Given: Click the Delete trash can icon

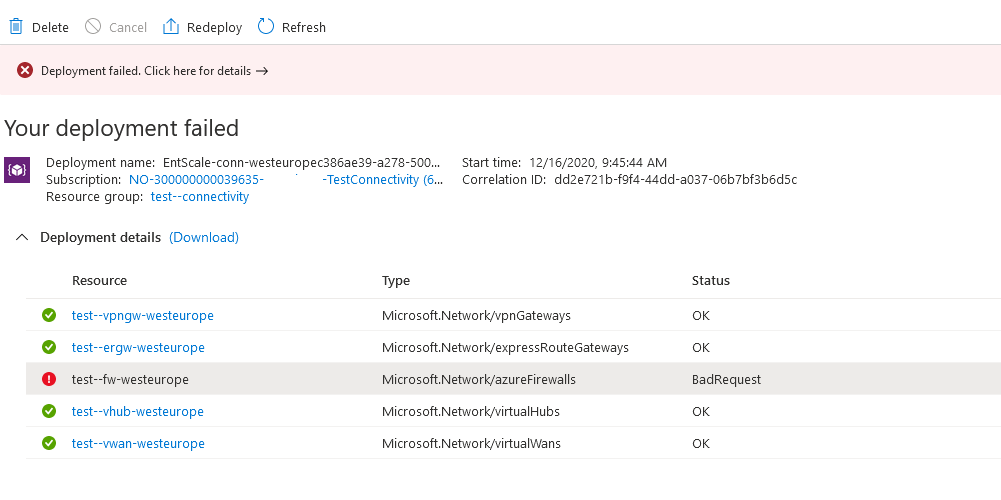Looking at the screenshot, I should (16, 27).
